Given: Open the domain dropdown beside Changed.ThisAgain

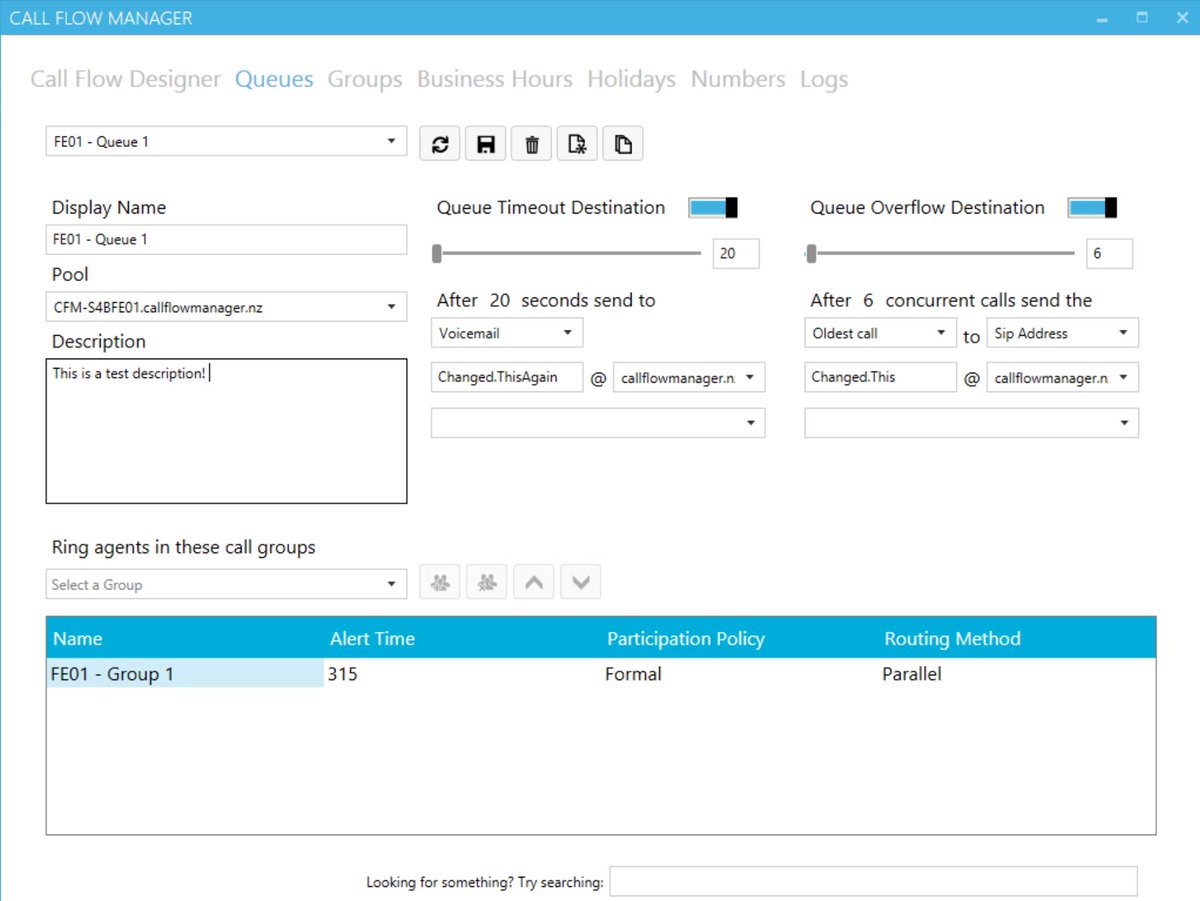Looking at the screenshot, I should click(689, 378).
